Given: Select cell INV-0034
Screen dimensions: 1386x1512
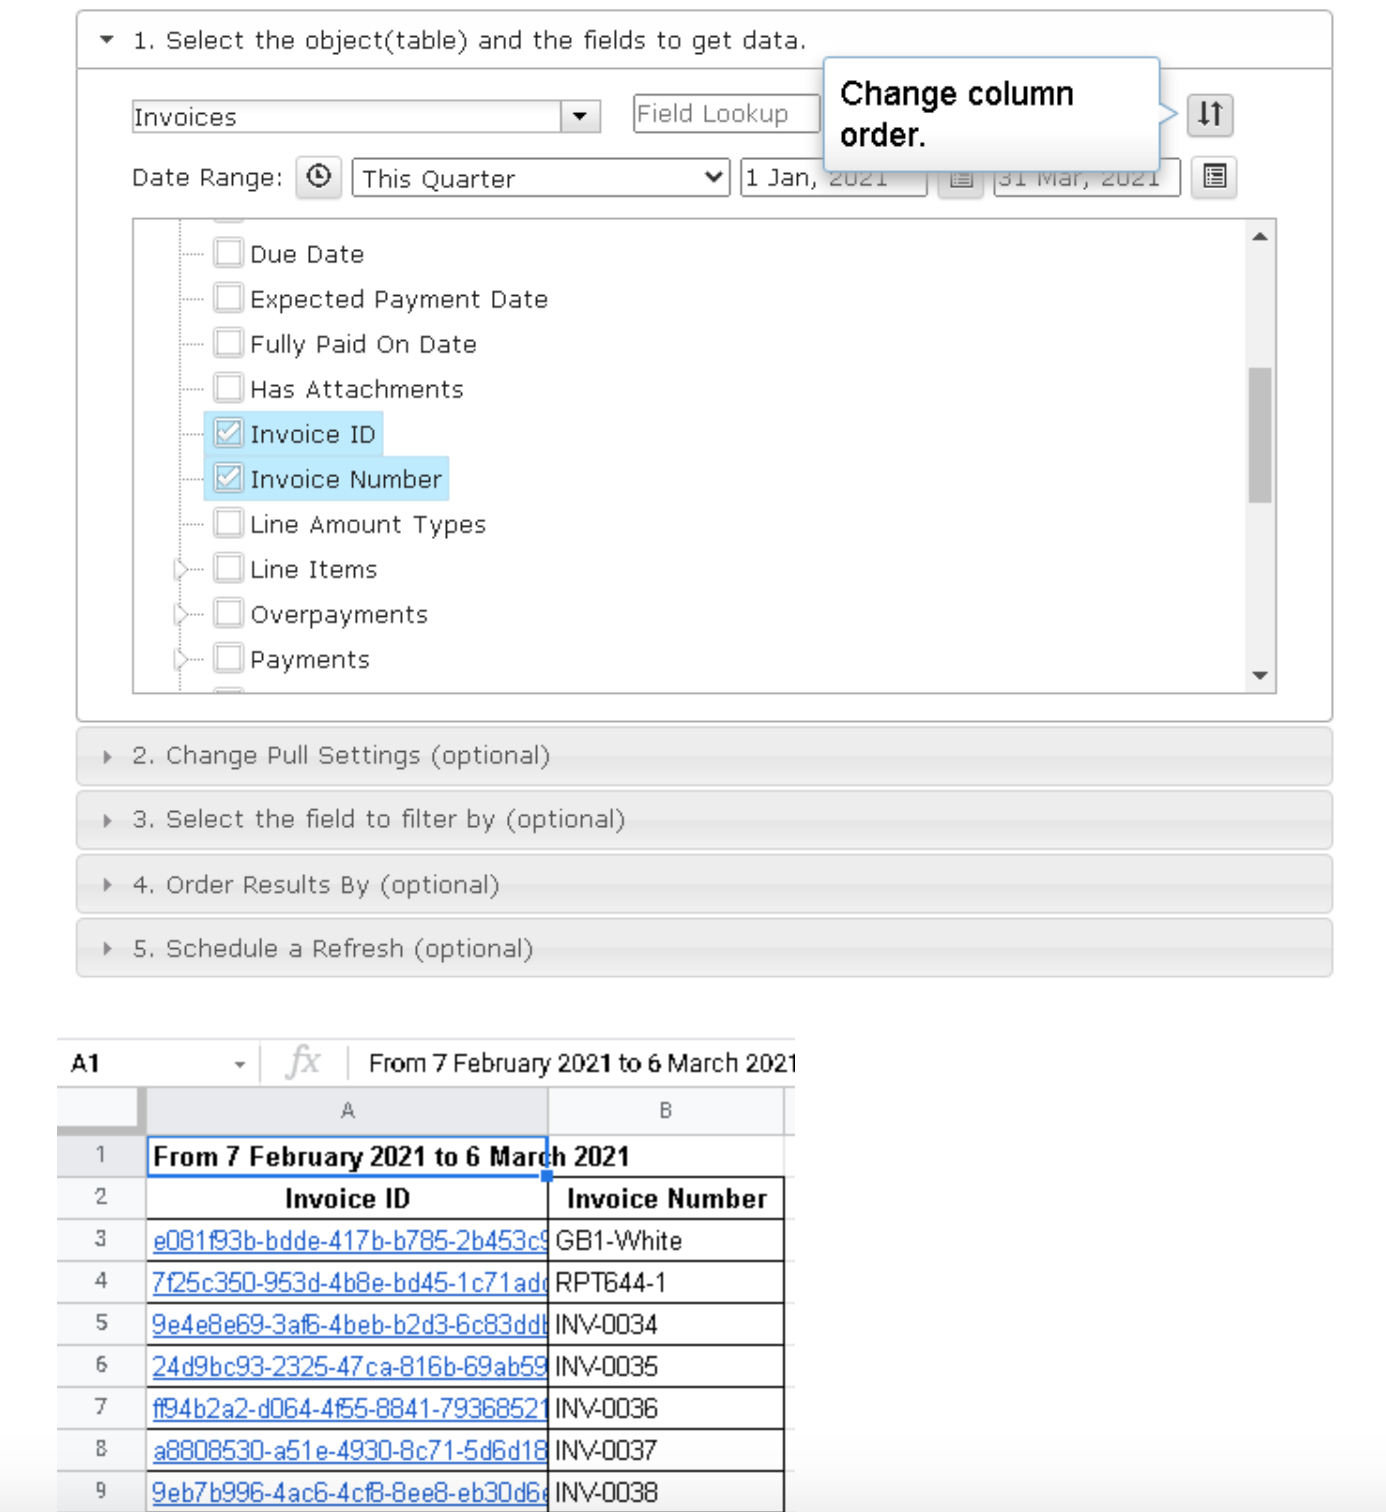Looking at the screenshot, I should coord(666,1324).
